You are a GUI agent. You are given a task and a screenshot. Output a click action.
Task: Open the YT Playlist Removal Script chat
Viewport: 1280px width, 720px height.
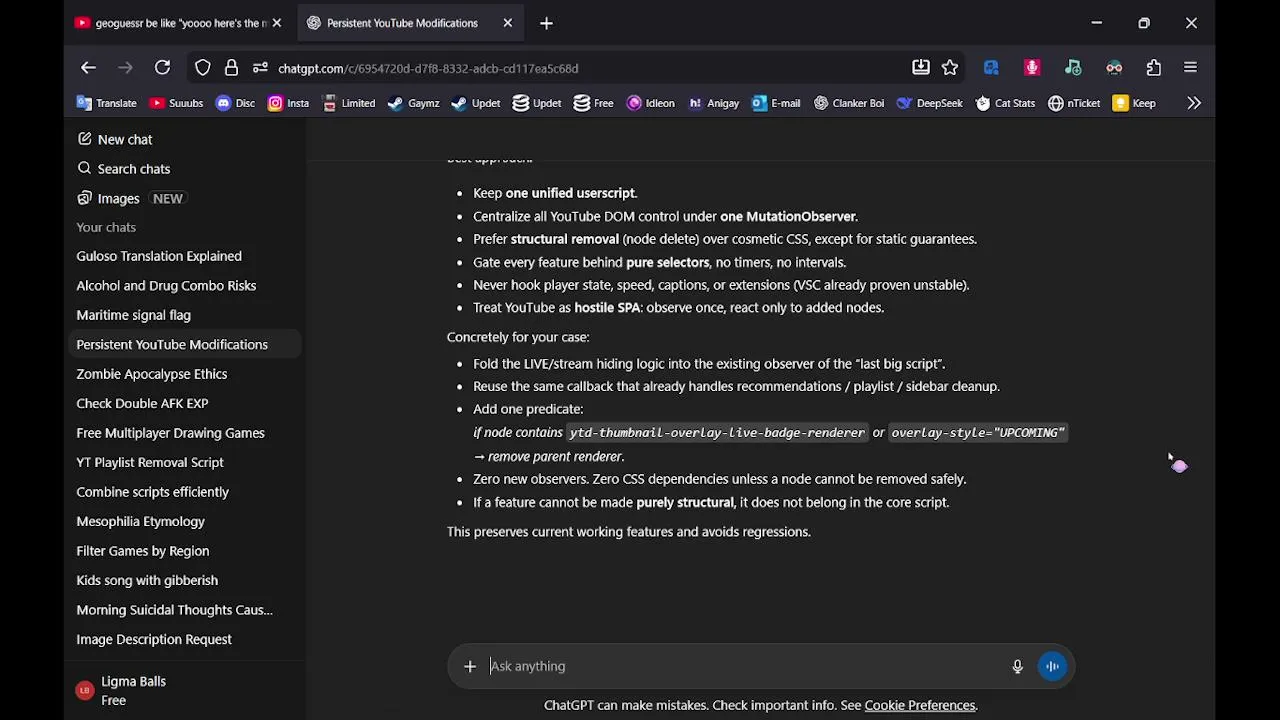coord(185,462)
